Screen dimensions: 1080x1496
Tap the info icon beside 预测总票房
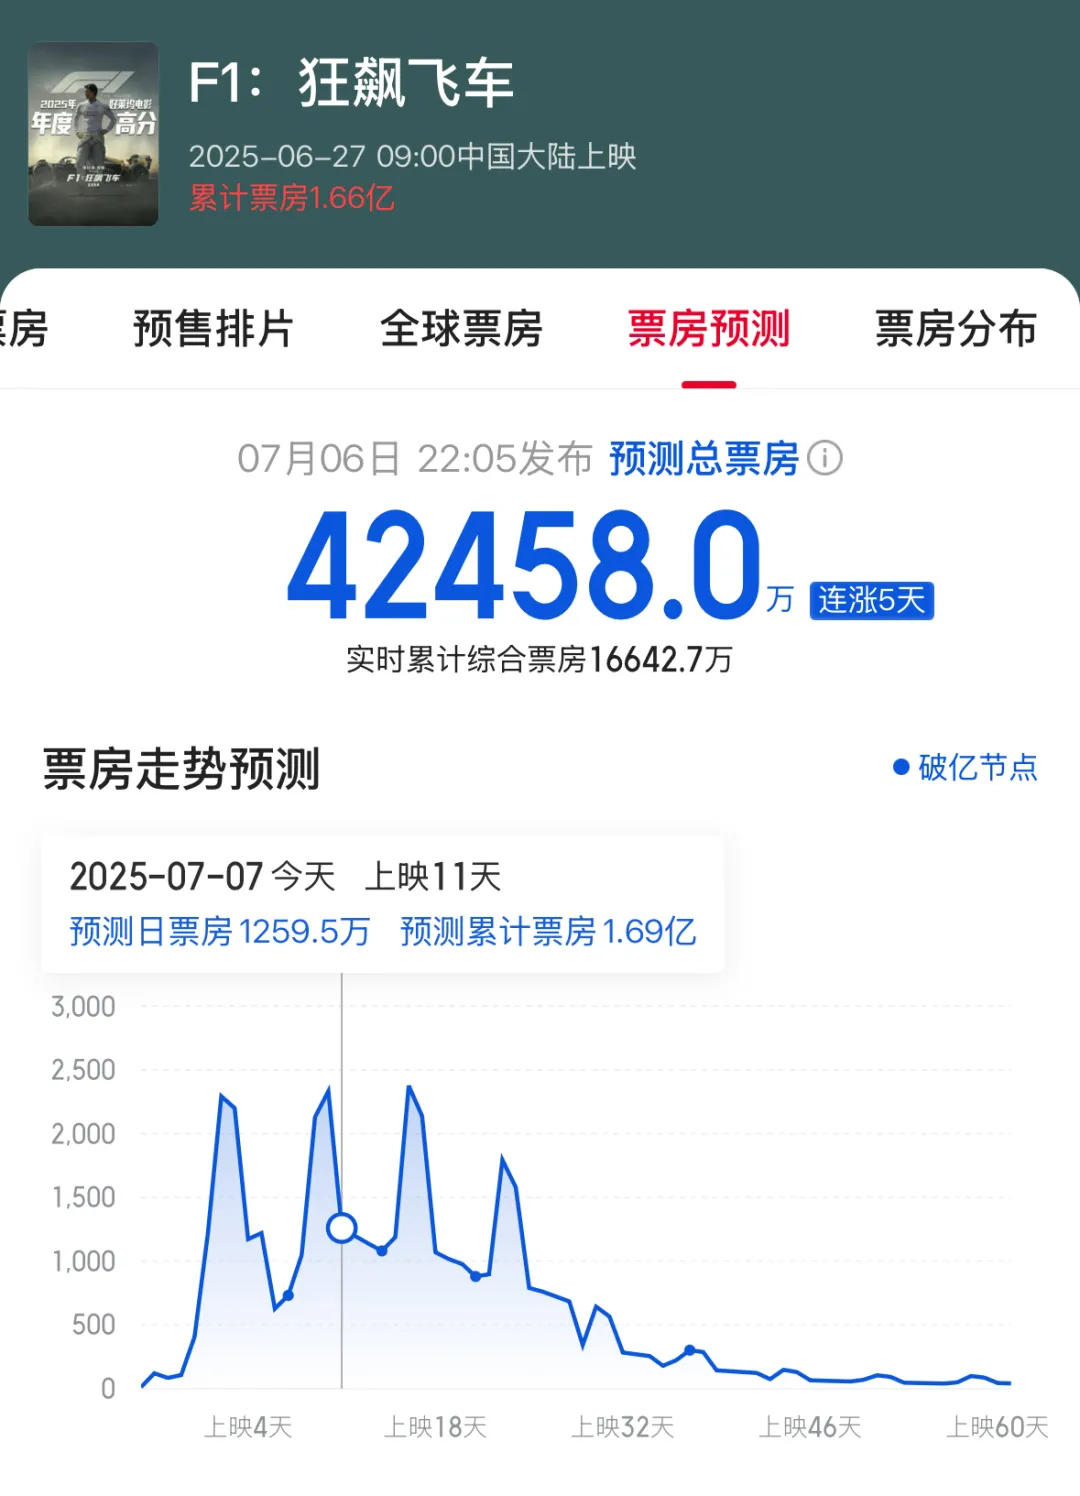point(825,459)
